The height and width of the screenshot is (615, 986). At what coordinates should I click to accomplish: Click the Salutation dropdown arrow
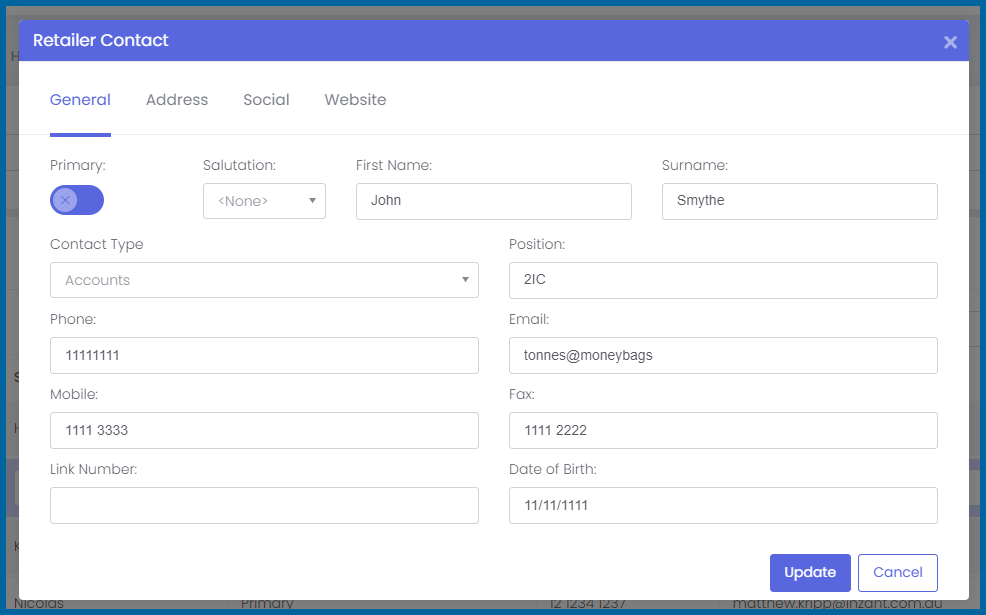[x=312, y=201]
